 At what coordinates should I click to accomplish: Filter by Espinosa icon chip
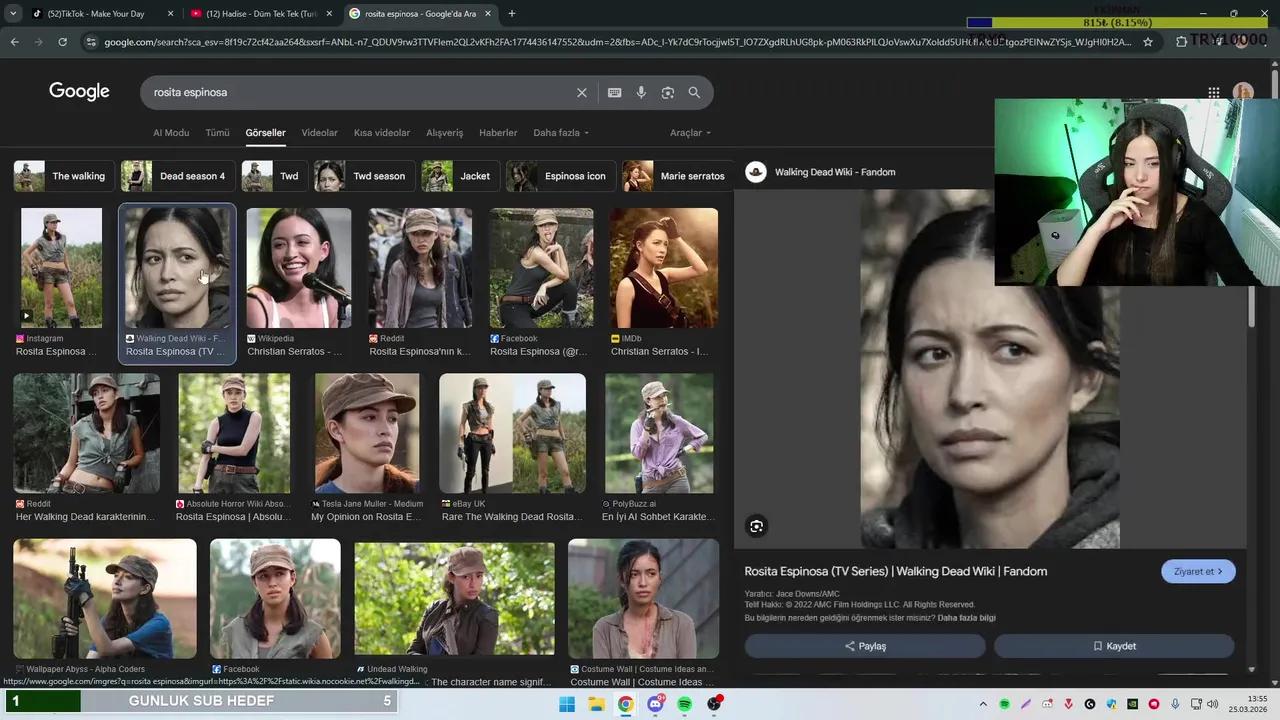(x=559, y=176)
